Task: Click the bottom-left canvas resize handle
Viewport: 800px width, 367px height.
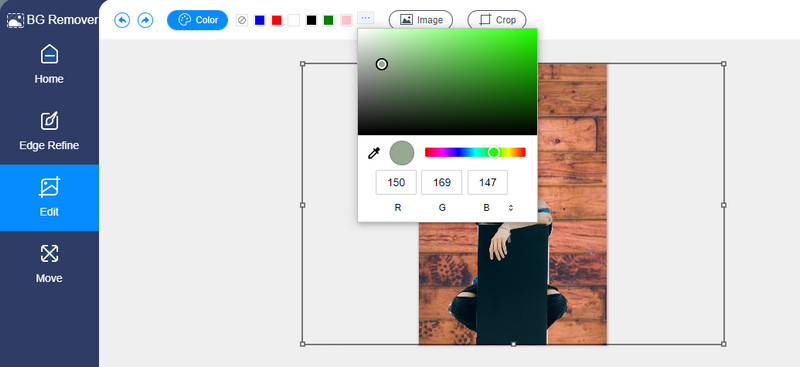Action: pos(303,344)
